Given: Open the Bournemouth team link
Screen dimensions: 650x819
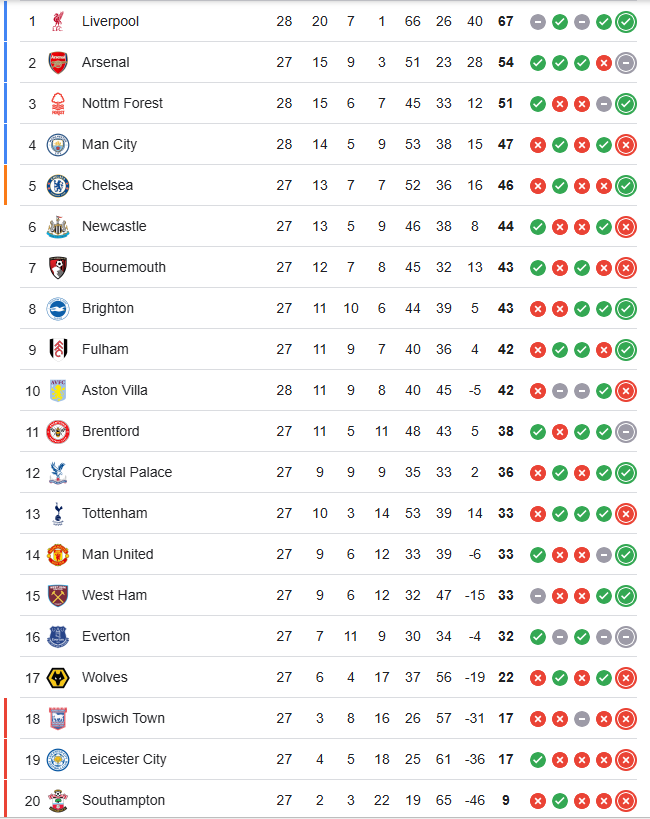Looking at the screenshot, I should pyautogui.click(x=124, y=267).
